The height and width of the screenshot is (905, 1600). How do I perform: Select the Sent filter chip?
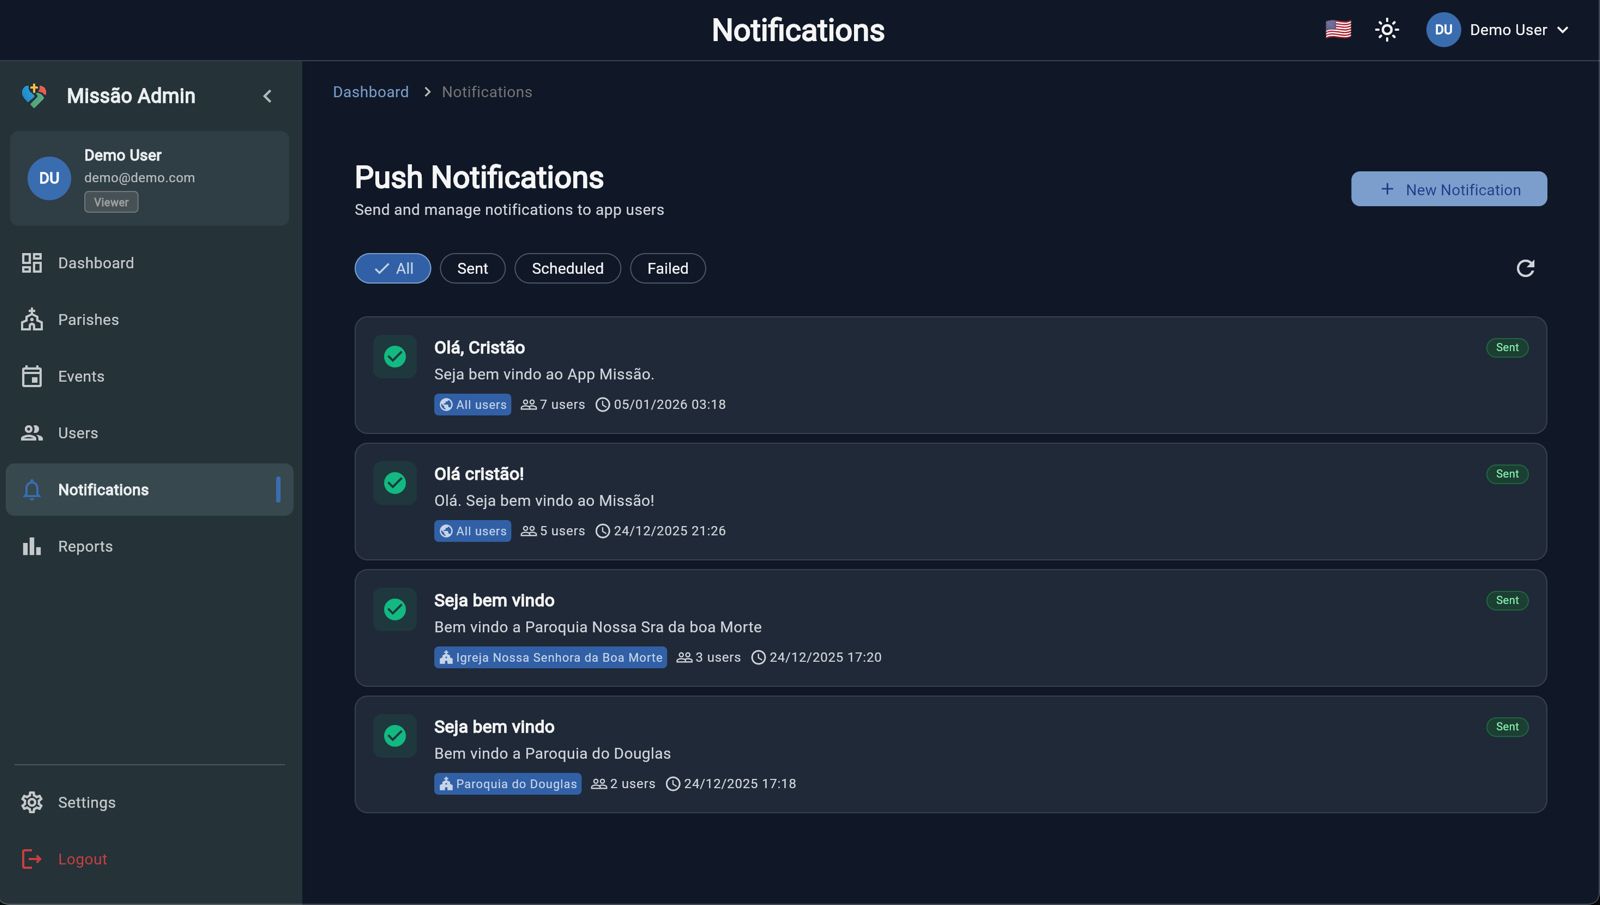(472, 268)
